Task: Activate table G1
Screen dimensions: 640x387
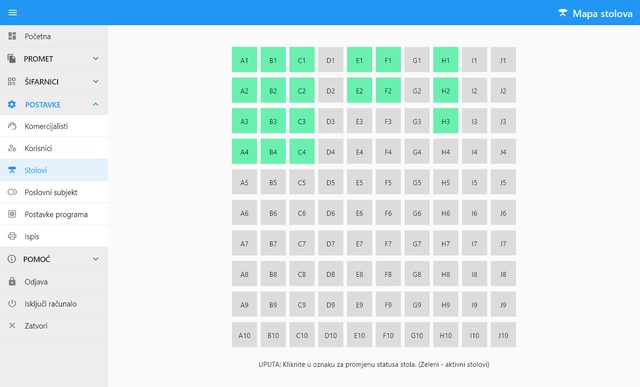Action: 417,60
